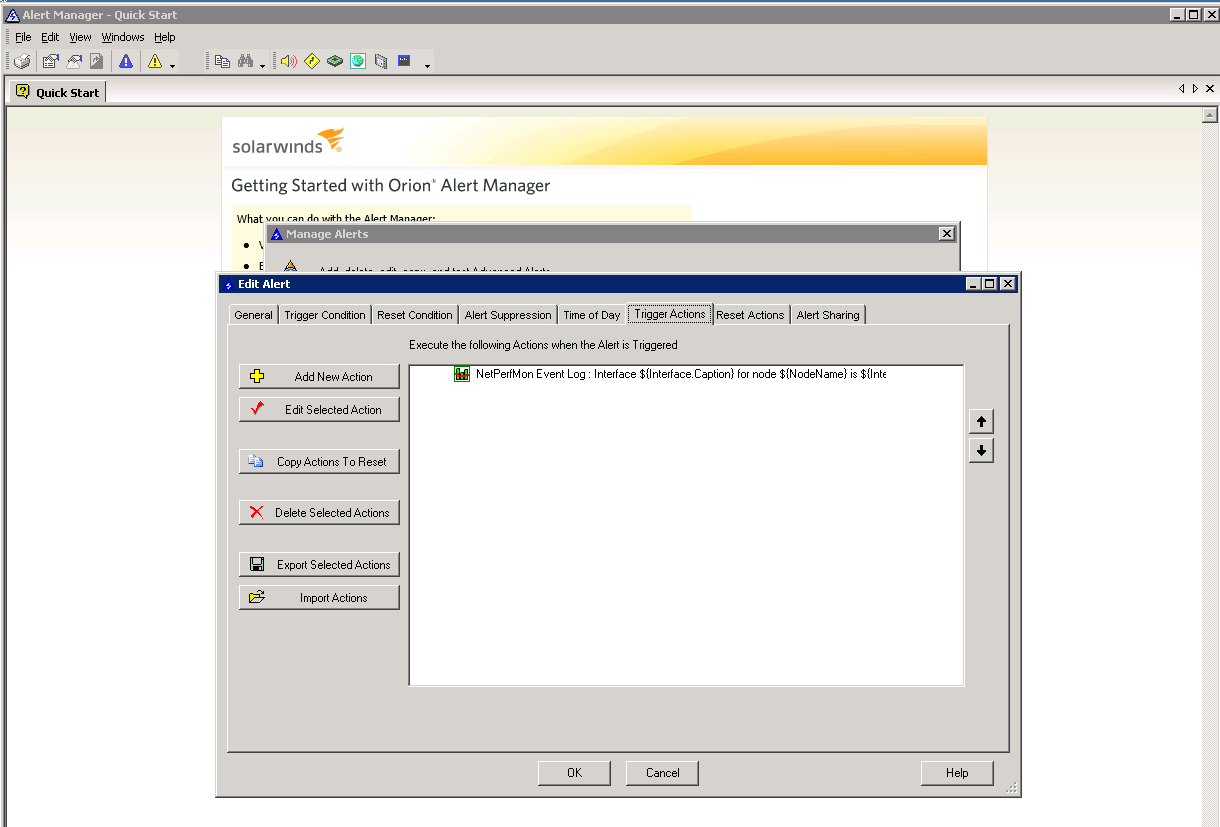Click the globe toolbar icon
Viewport: 1220px width, 827px height.
(358, 61)
